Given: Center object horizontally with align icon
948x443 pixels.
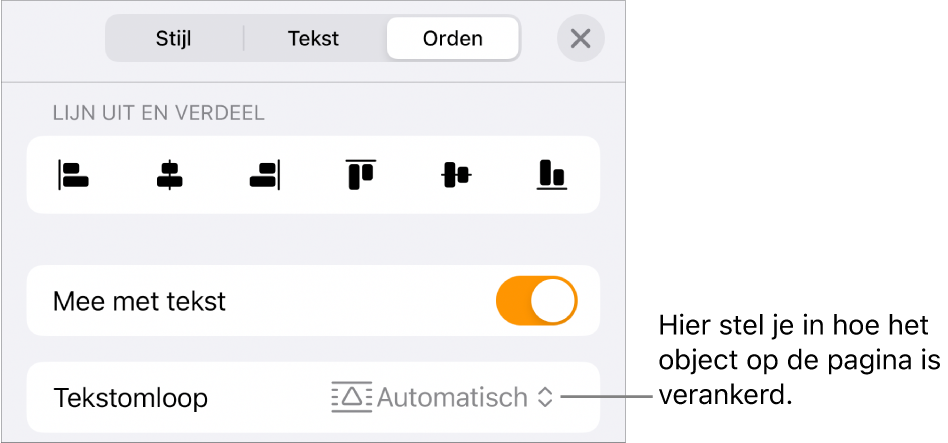Looking at the screenshot, I should [169, 176].
